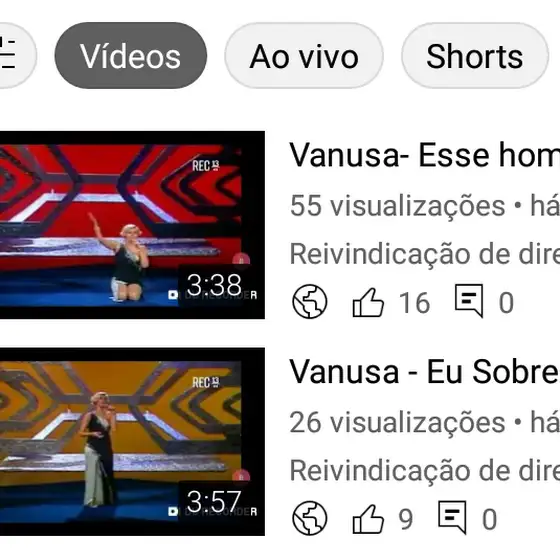The width and height of the screenshot is (560, 560).
Task: Open comments icon of first video
Action: click(469, 301)
